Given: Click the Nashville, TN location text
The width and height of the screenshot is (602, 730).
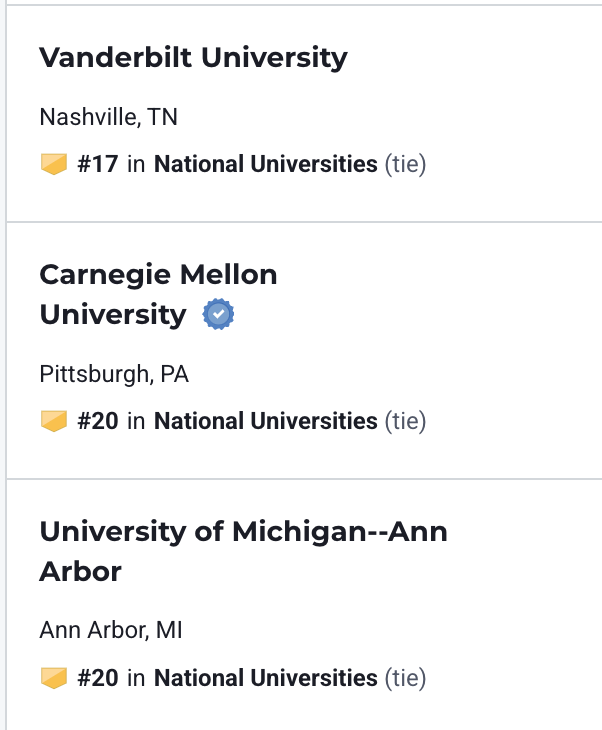Looking at the screenshot, I should tap(108, 117).
